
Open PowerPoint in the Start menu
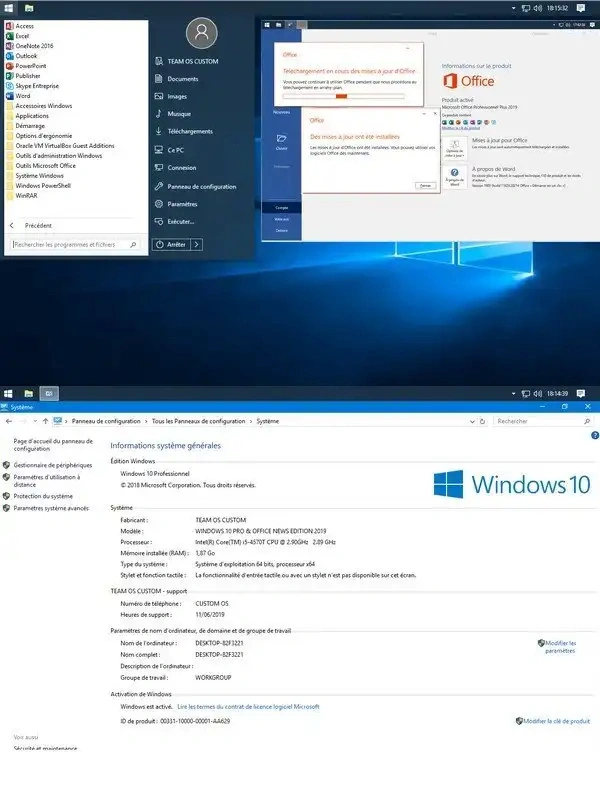coord(31,65)
